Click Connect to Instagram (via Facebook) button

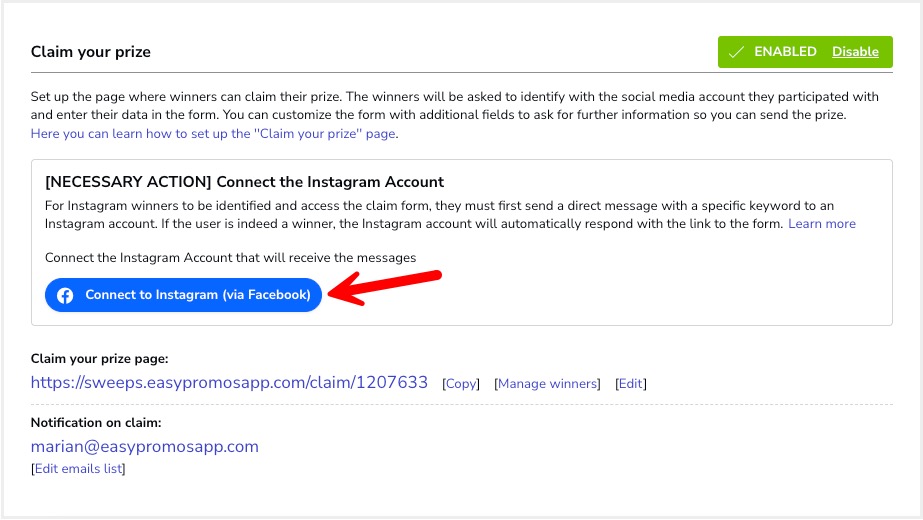pyautogui.click(x=183, y=295)
